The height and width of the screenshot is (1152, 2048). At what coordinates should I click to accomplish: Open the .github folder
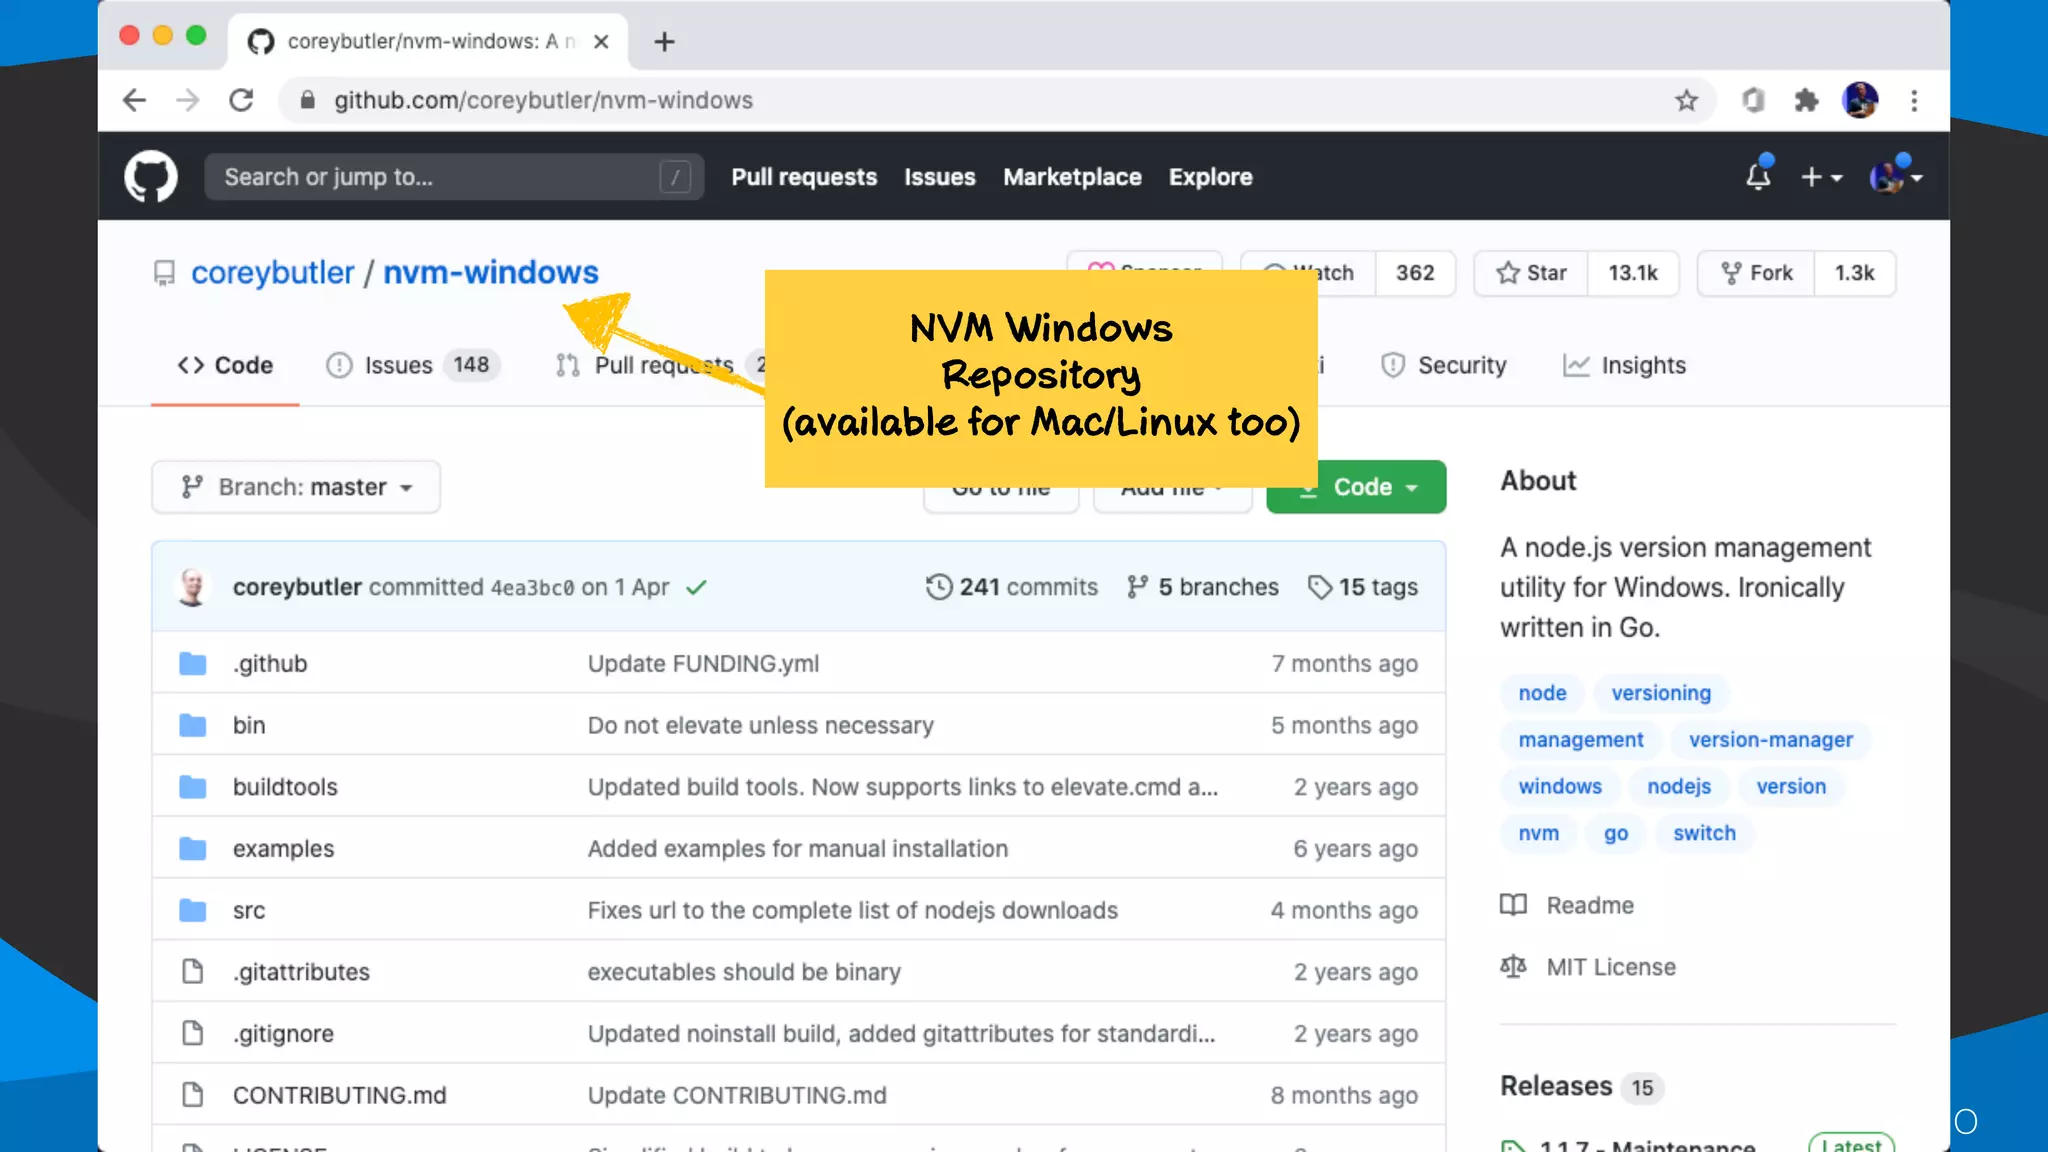(x=270, y=664)
